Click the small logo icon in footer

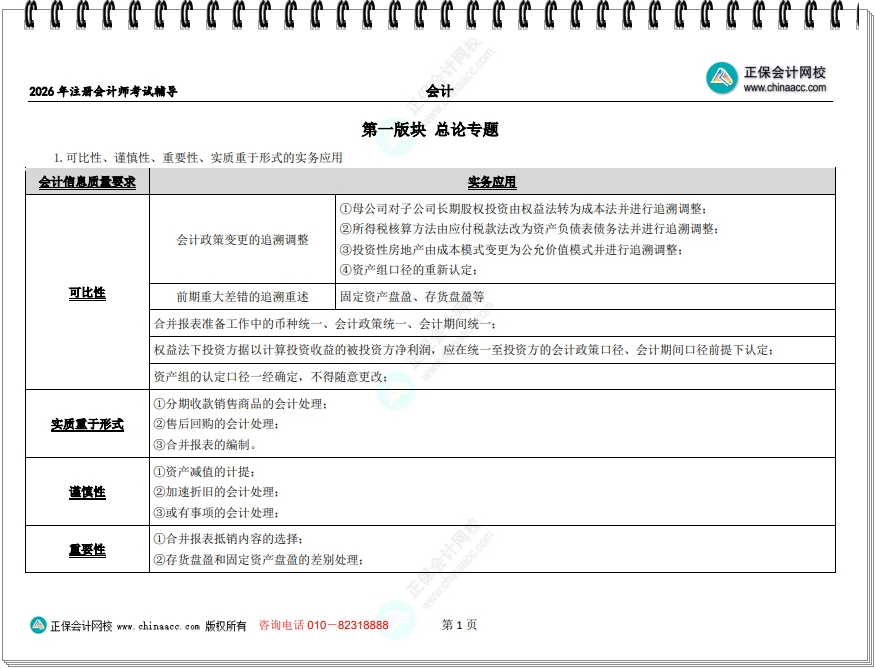click(x=38, y=625)
